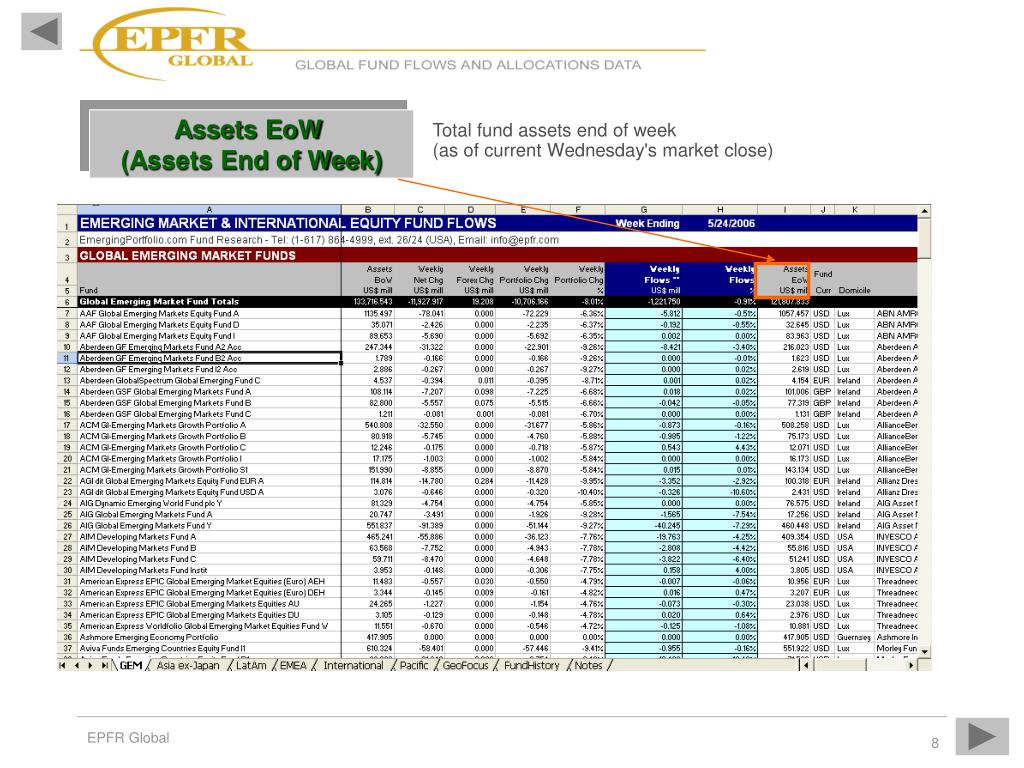Click the GLOBAL EMERGING MARKET FUNDS banner
The width and height of the screenshot is (1024, 768).
point(187,255)
